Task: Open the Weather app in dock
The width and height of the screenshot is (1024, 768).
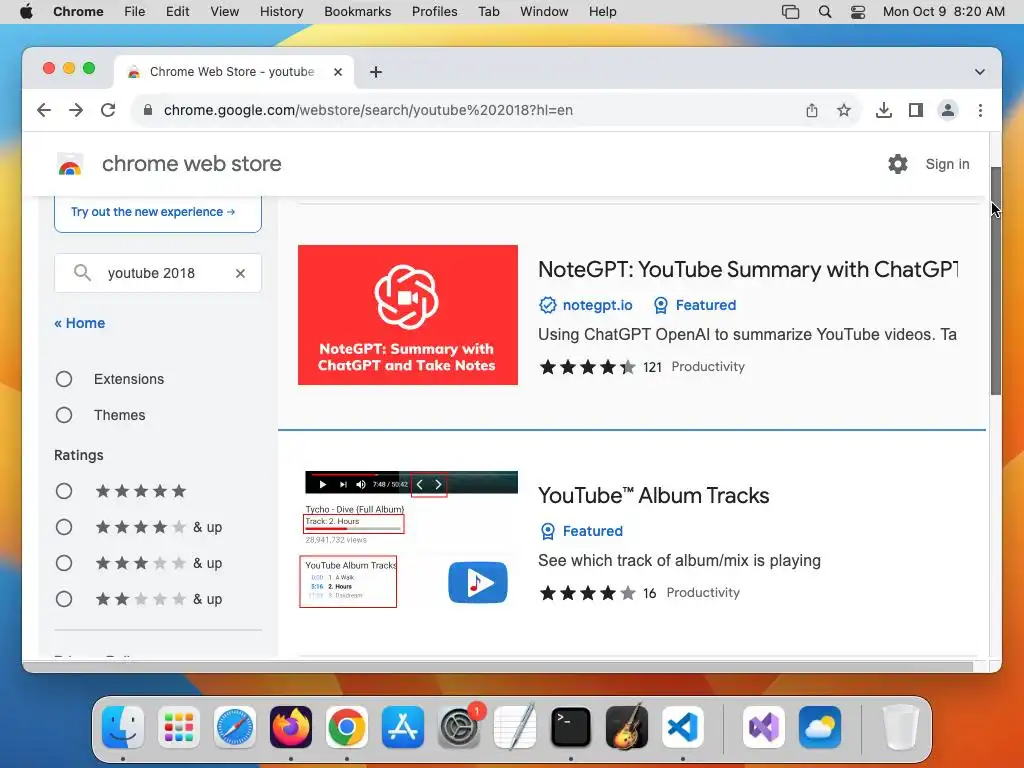Action: [x=820, y=727]
